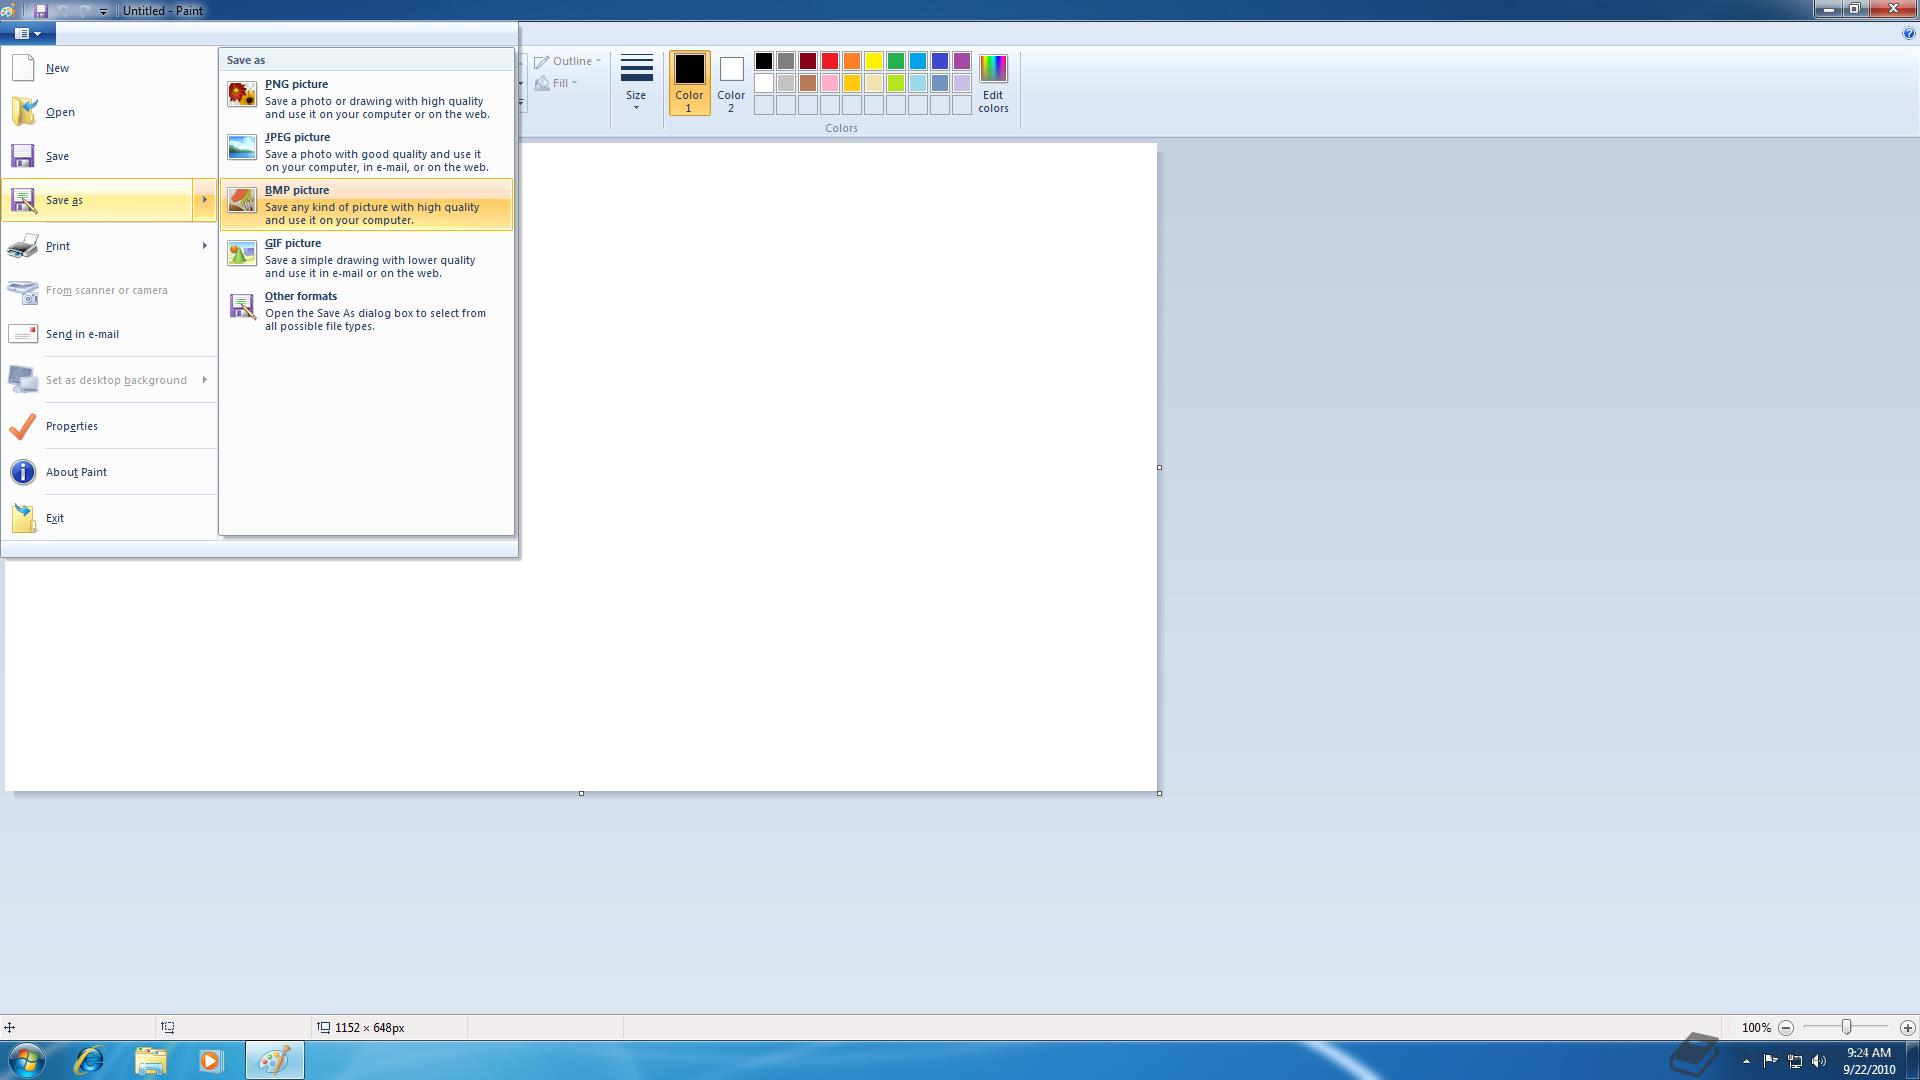This screenshot has height=1080, width=1920.
Task: Click the PNG picture flower icon
Action: pos(242,94)
